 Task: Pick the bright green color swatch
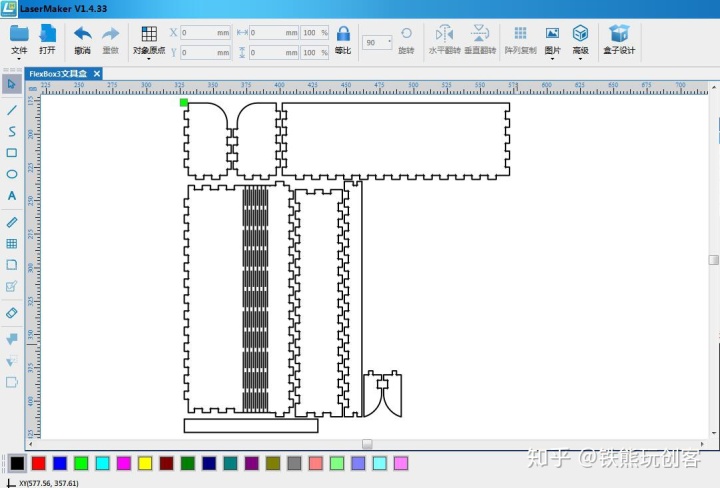(x=81, y=463)
